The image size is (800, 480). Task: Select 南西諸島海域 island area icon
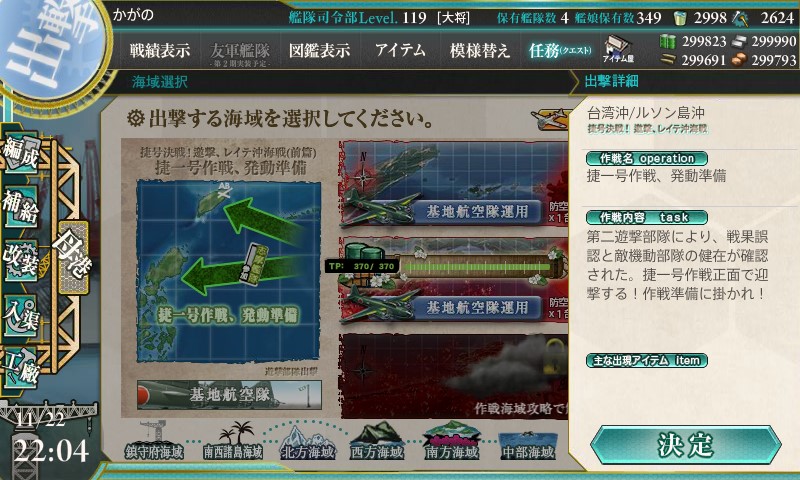tap(233, 441)
